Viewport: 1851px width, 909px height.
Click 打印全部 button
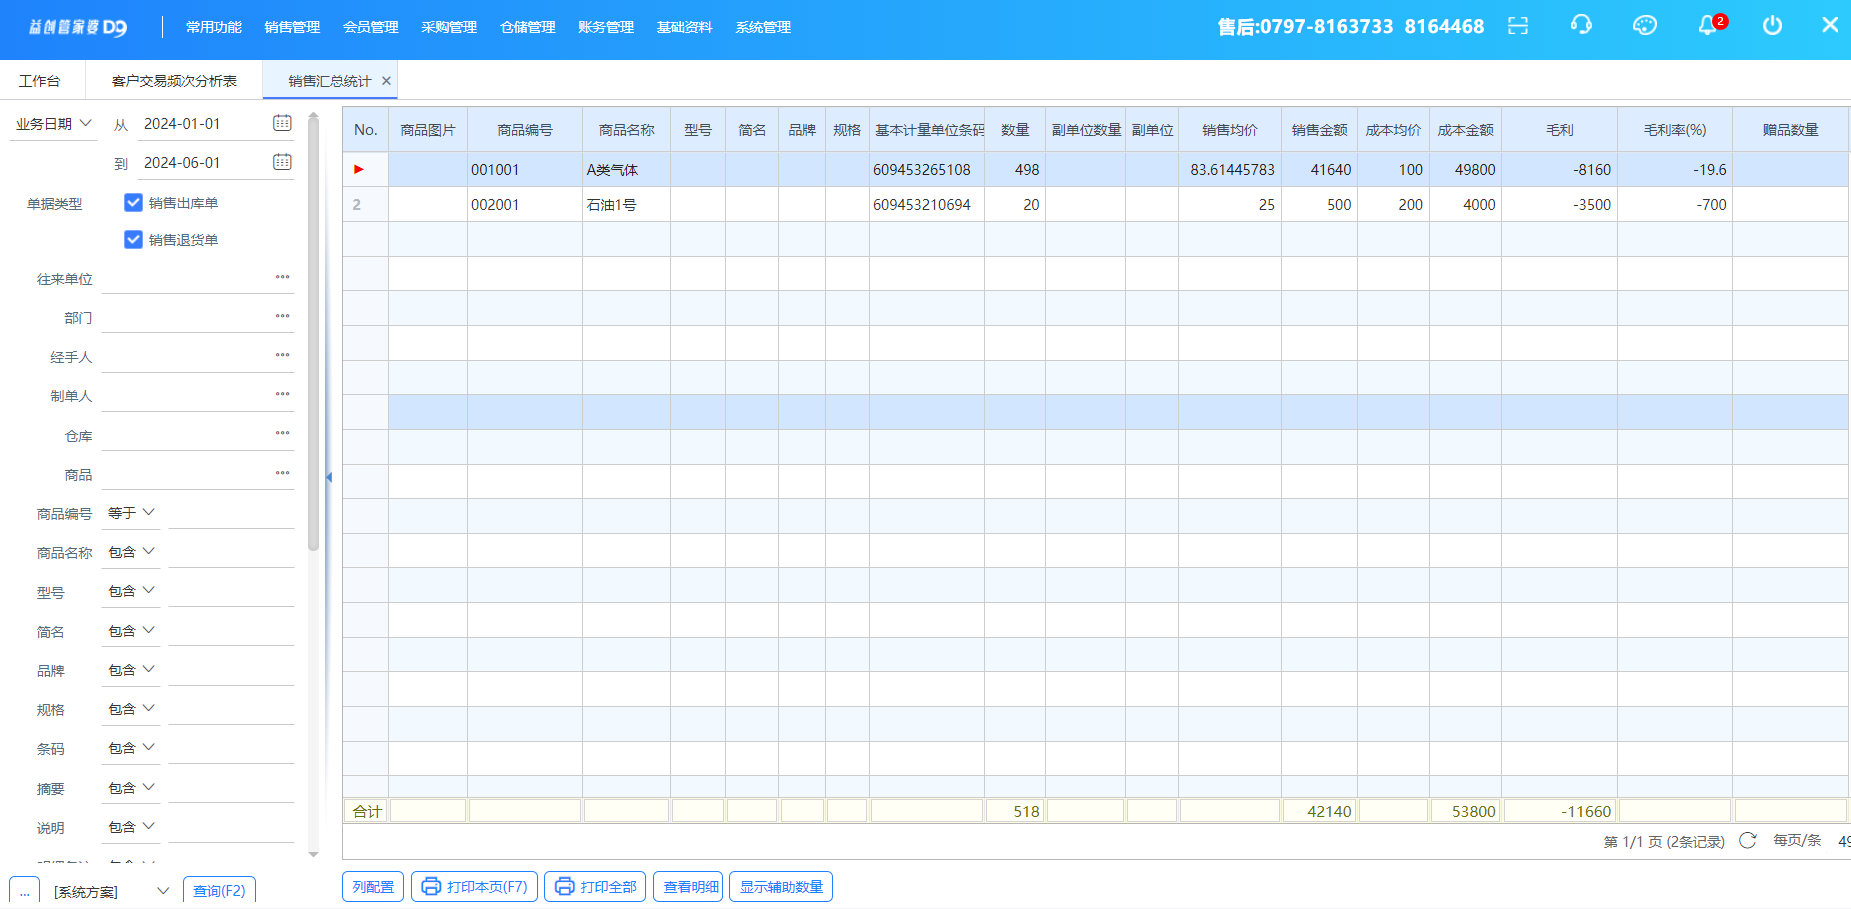[x=595, y=887]
